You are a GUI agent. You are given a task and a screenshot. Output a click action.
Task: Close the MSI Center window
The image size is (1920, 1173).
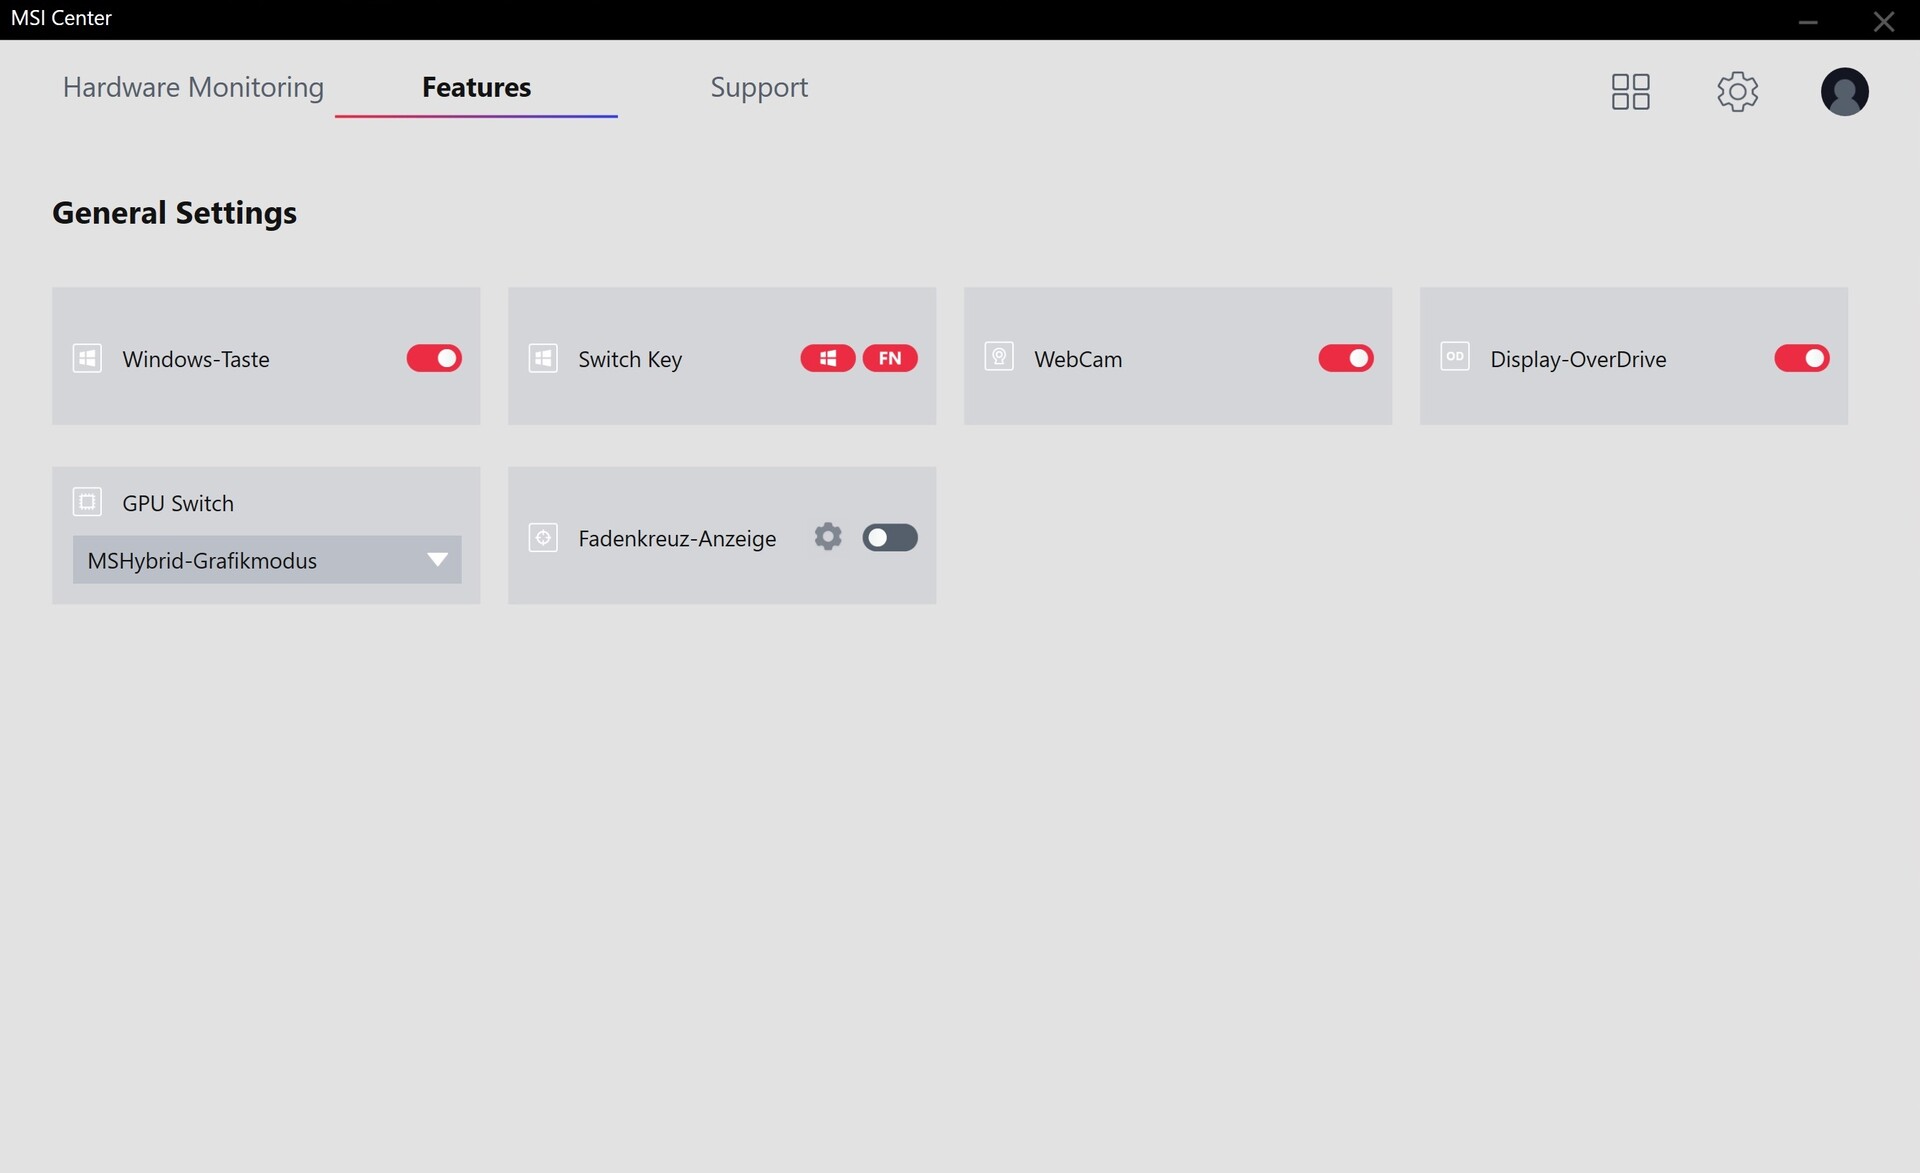click(1884, 21)
